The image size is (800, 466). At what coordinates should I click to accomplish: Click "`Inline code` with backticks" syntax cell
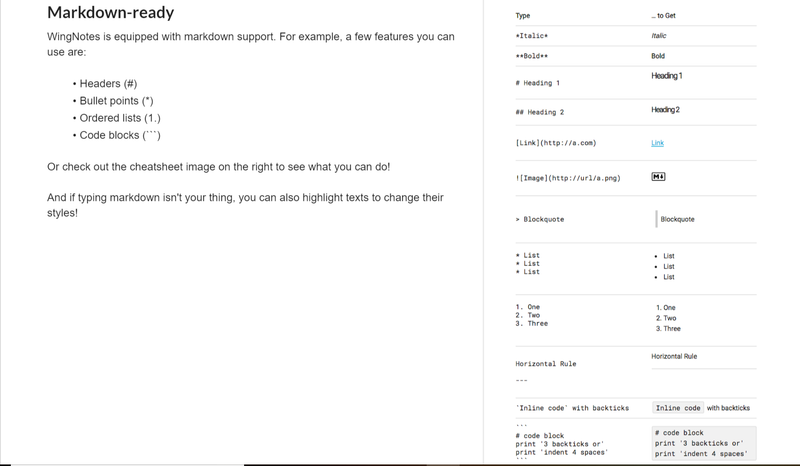(572, 408)
